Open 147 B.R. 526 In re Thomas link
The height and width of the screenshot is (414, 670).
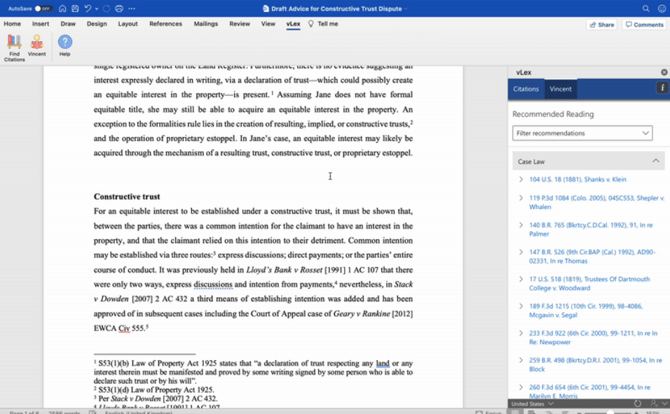592,256
